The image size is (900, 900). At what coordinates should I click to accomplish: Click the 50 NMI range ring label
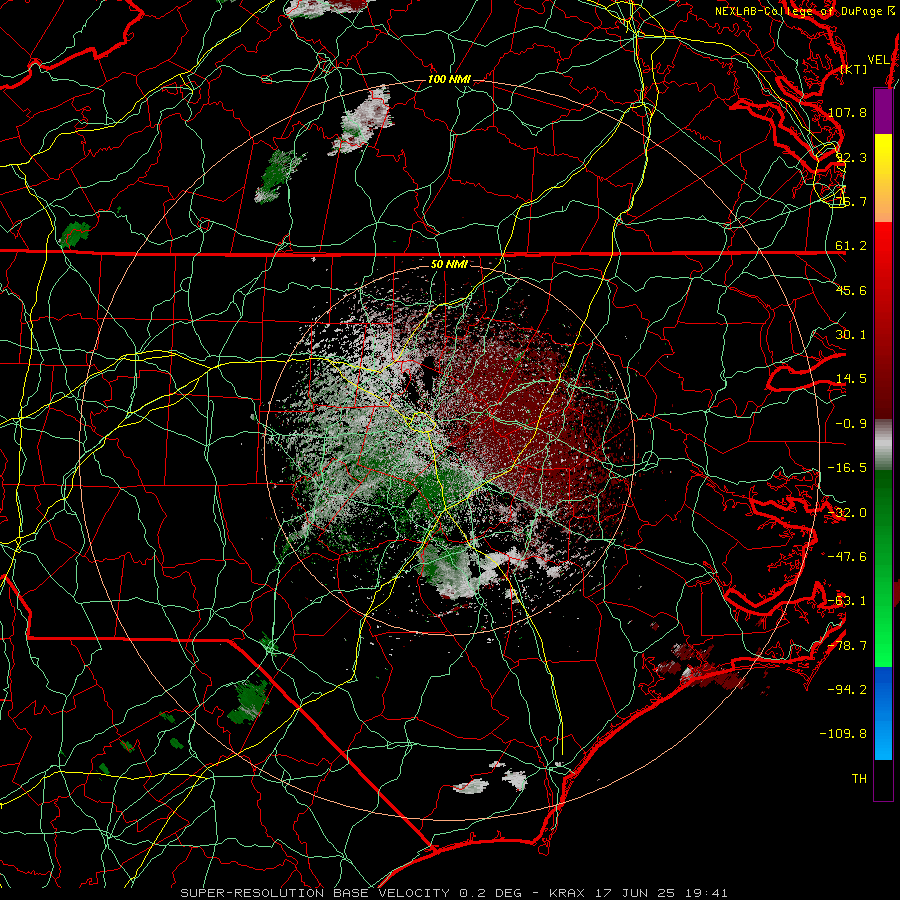(x=449, y=264)
